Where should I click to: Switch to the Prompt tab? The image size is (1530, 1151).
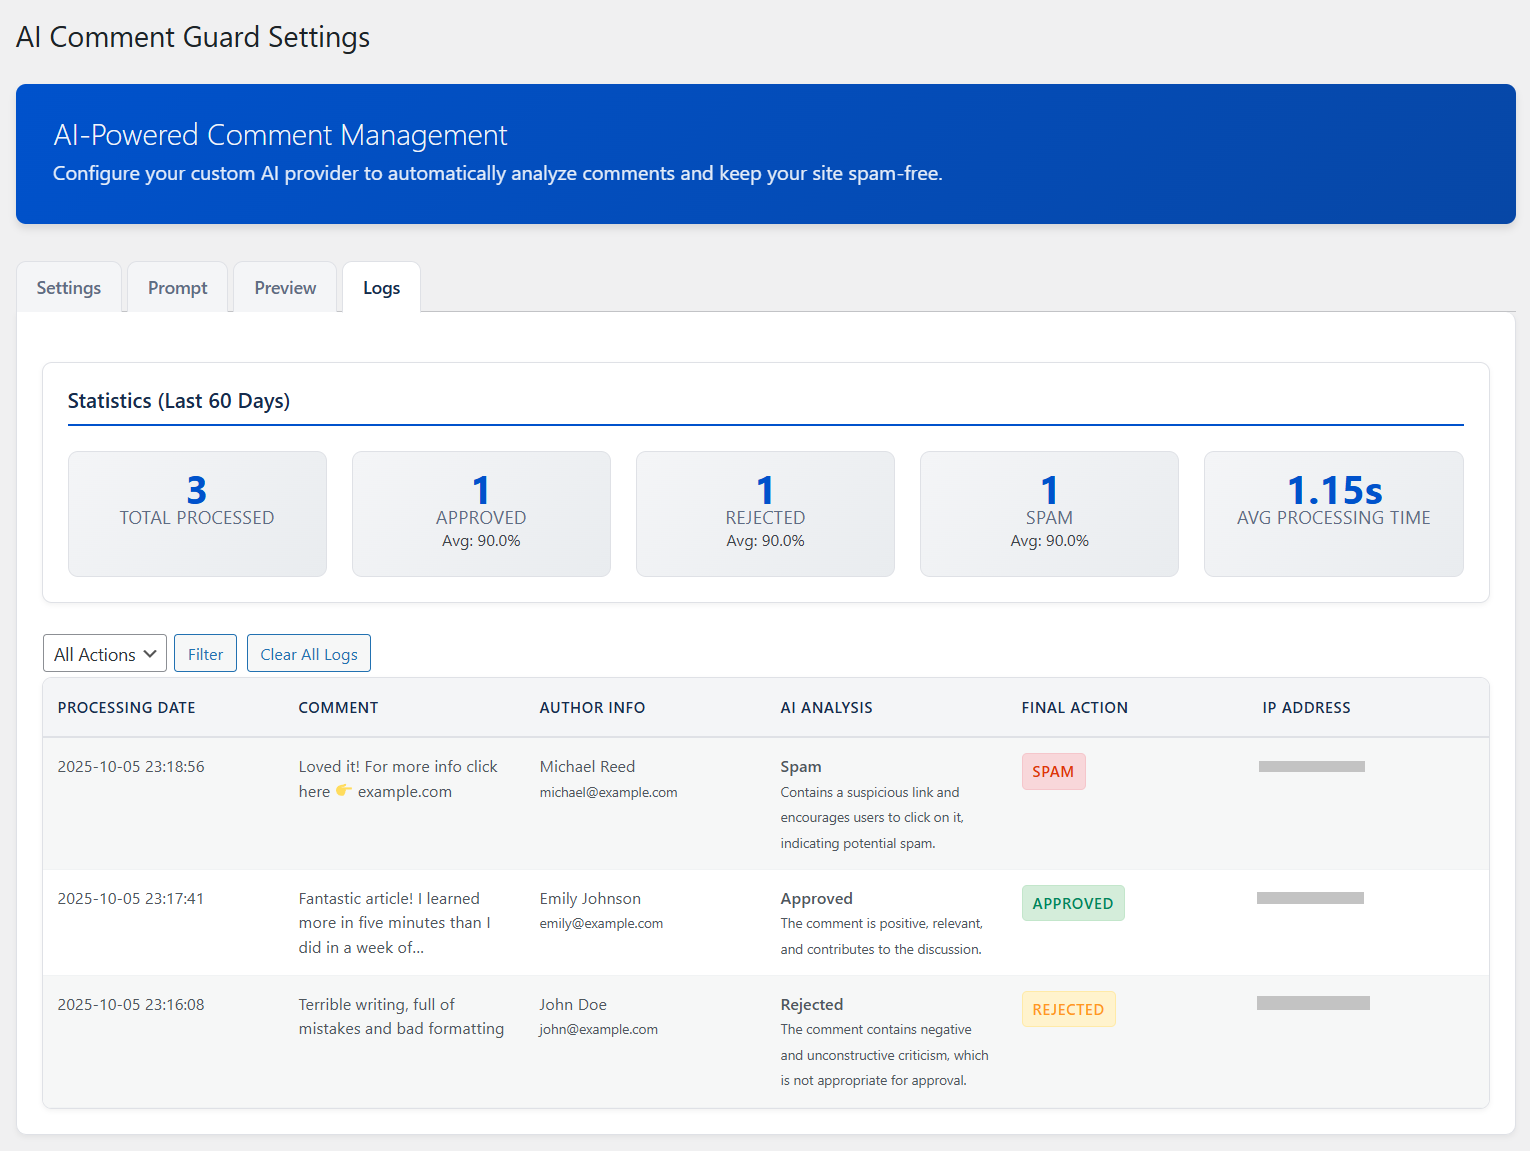coord(178,288)
